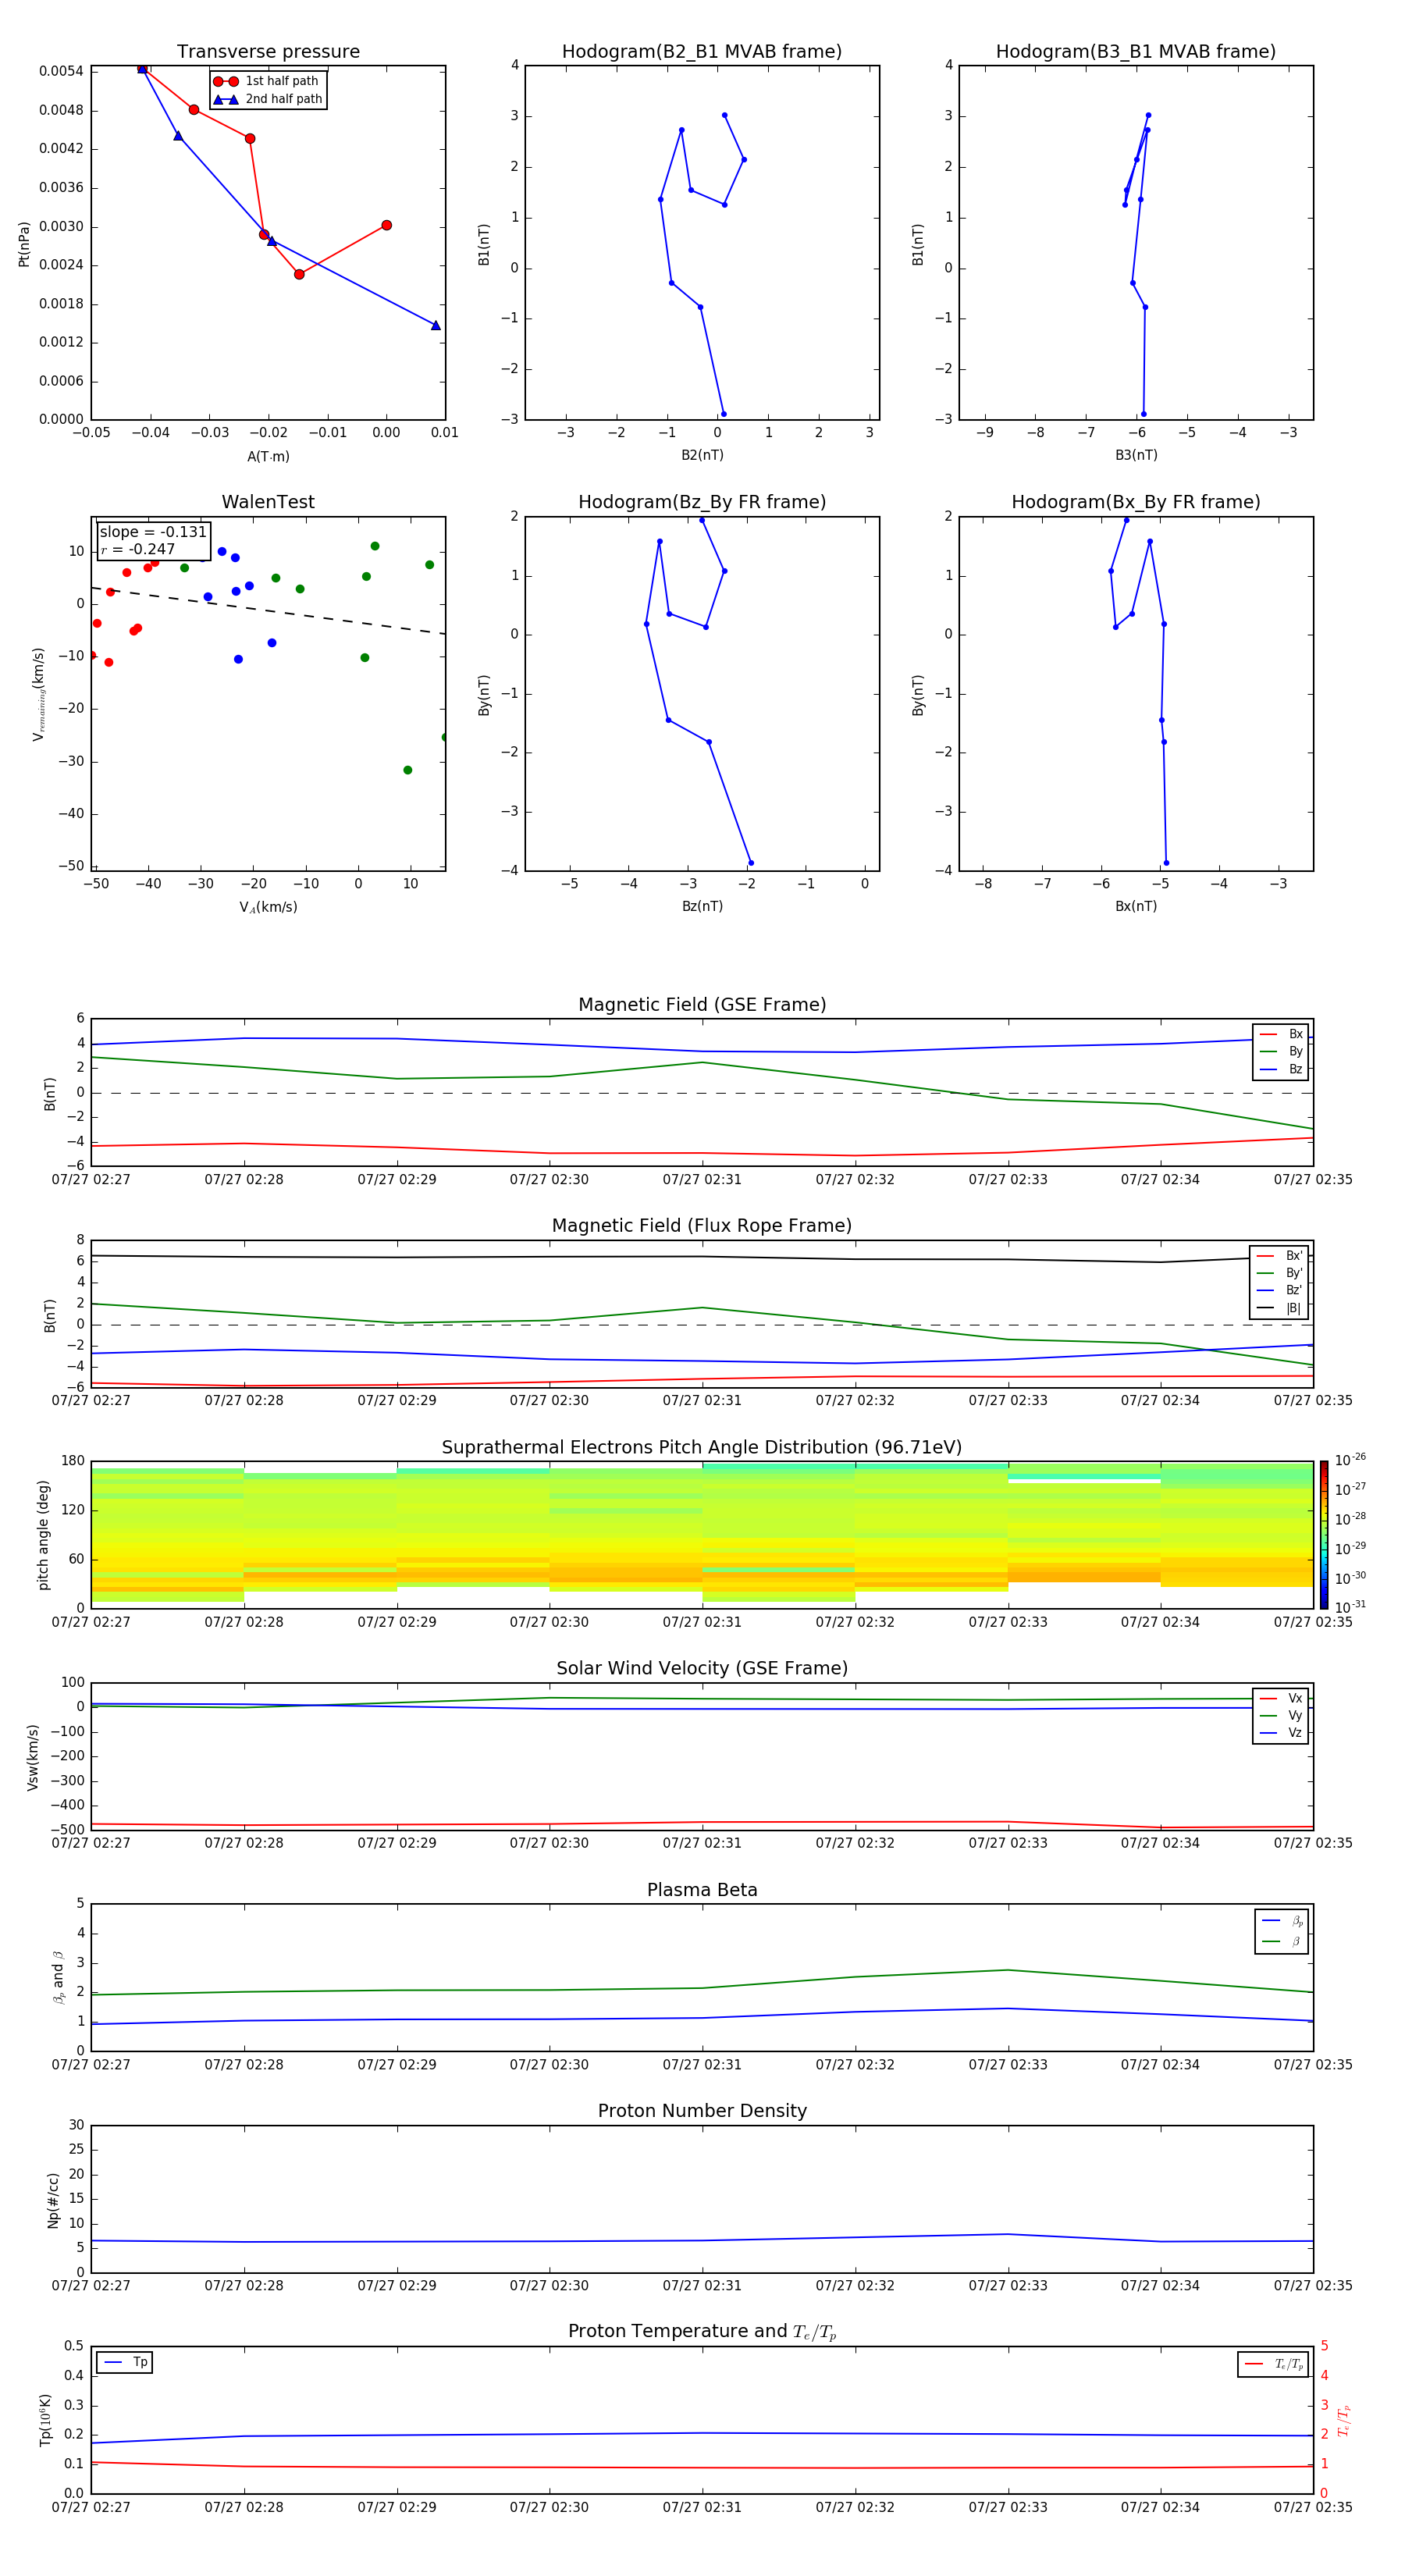Click the dashed regression line in WalenTest plot
This screenshot has width=1405, height=2576.
pyautogui.click(x=268, y=610)
